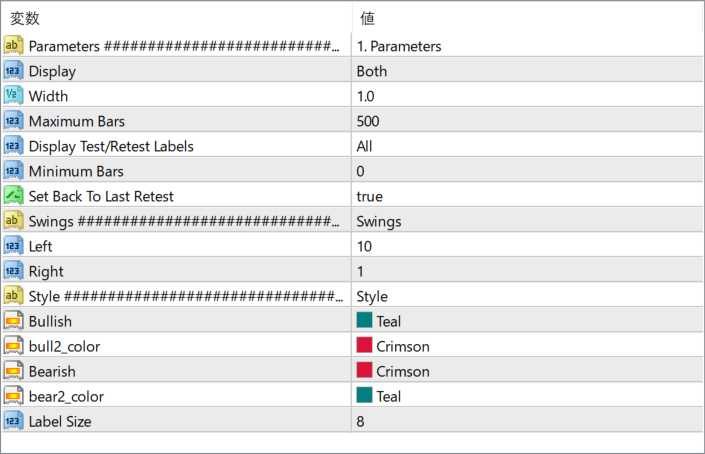Click the integer icon beside Label Size

click(13, 421)
